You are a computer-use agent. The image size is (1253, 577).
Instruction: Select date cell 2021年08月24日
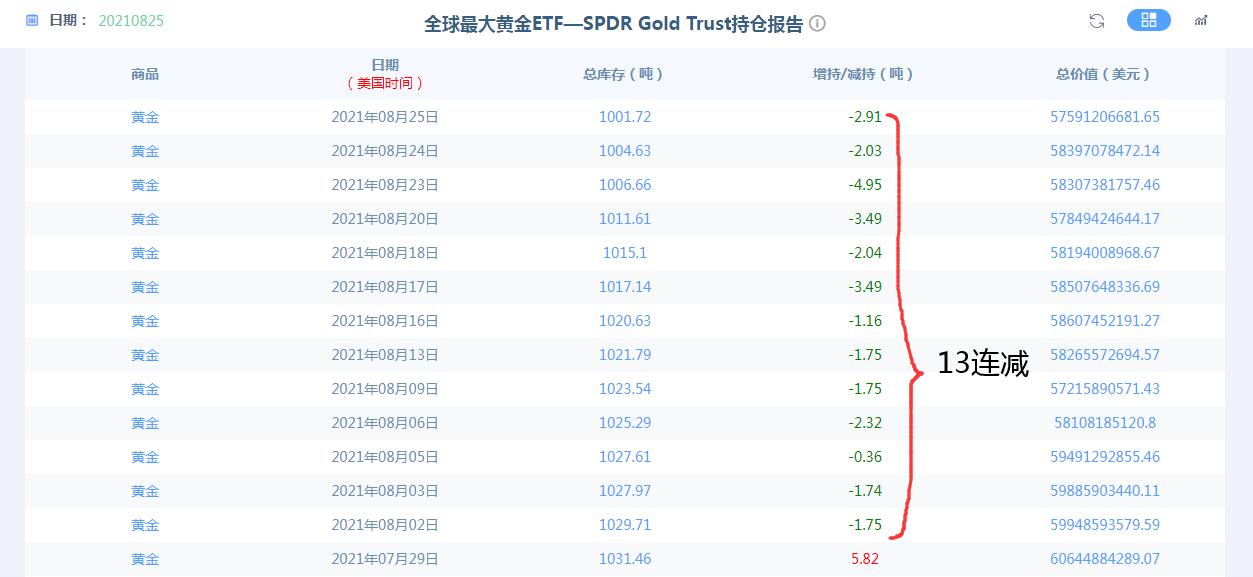[x=385, y=151]
